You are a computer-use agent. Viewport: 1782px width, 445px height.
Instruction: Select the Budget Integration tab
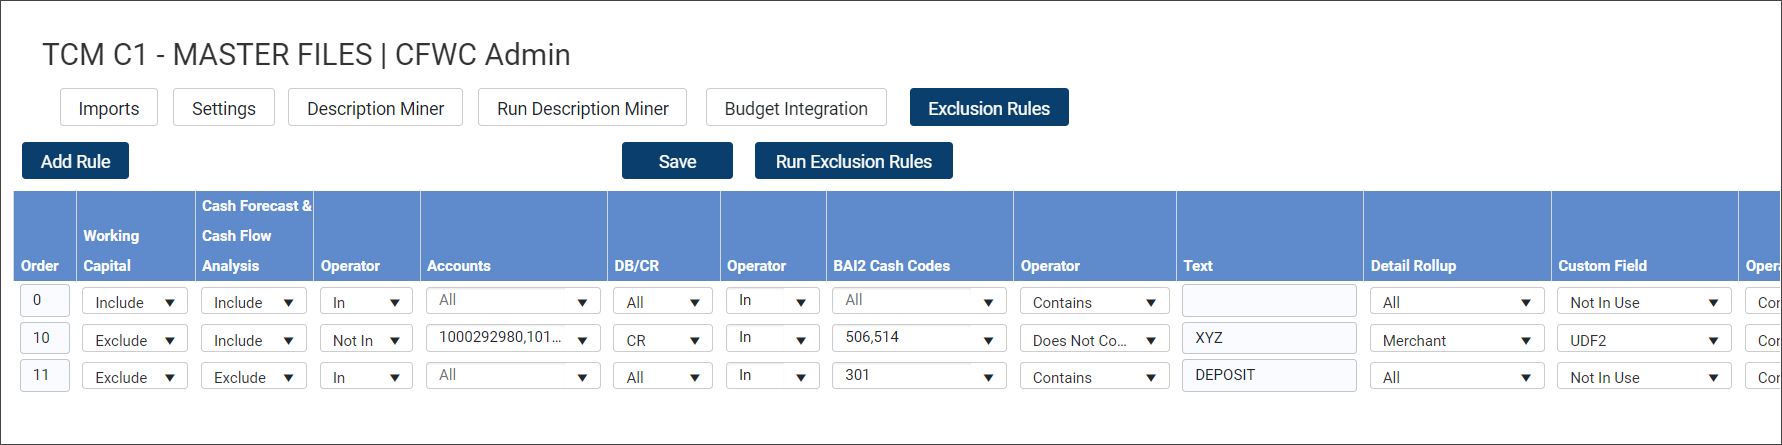pyautogui.click(x=796, y=108)
